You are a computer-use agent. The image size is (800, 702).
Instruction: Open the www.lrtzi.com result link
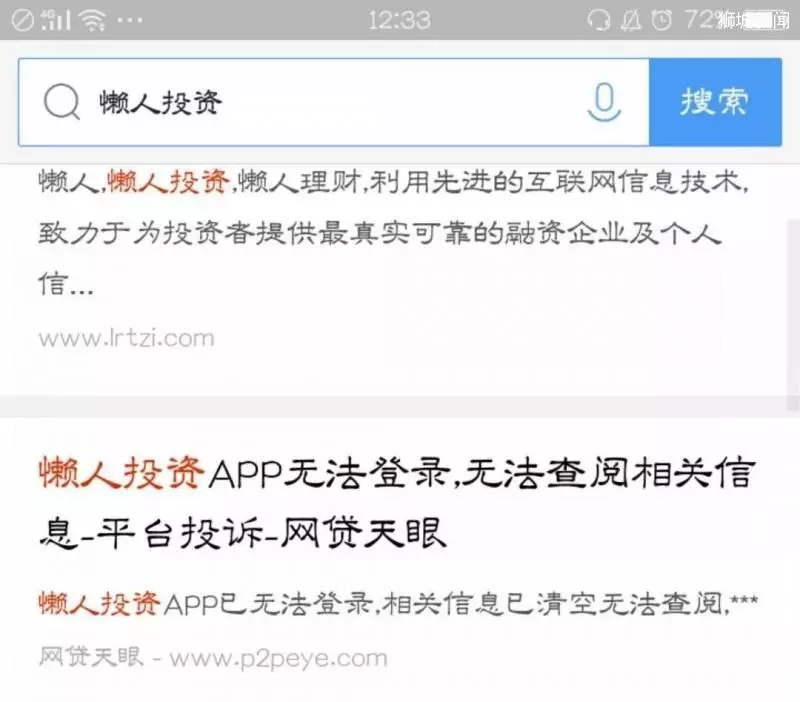point(126,338)
